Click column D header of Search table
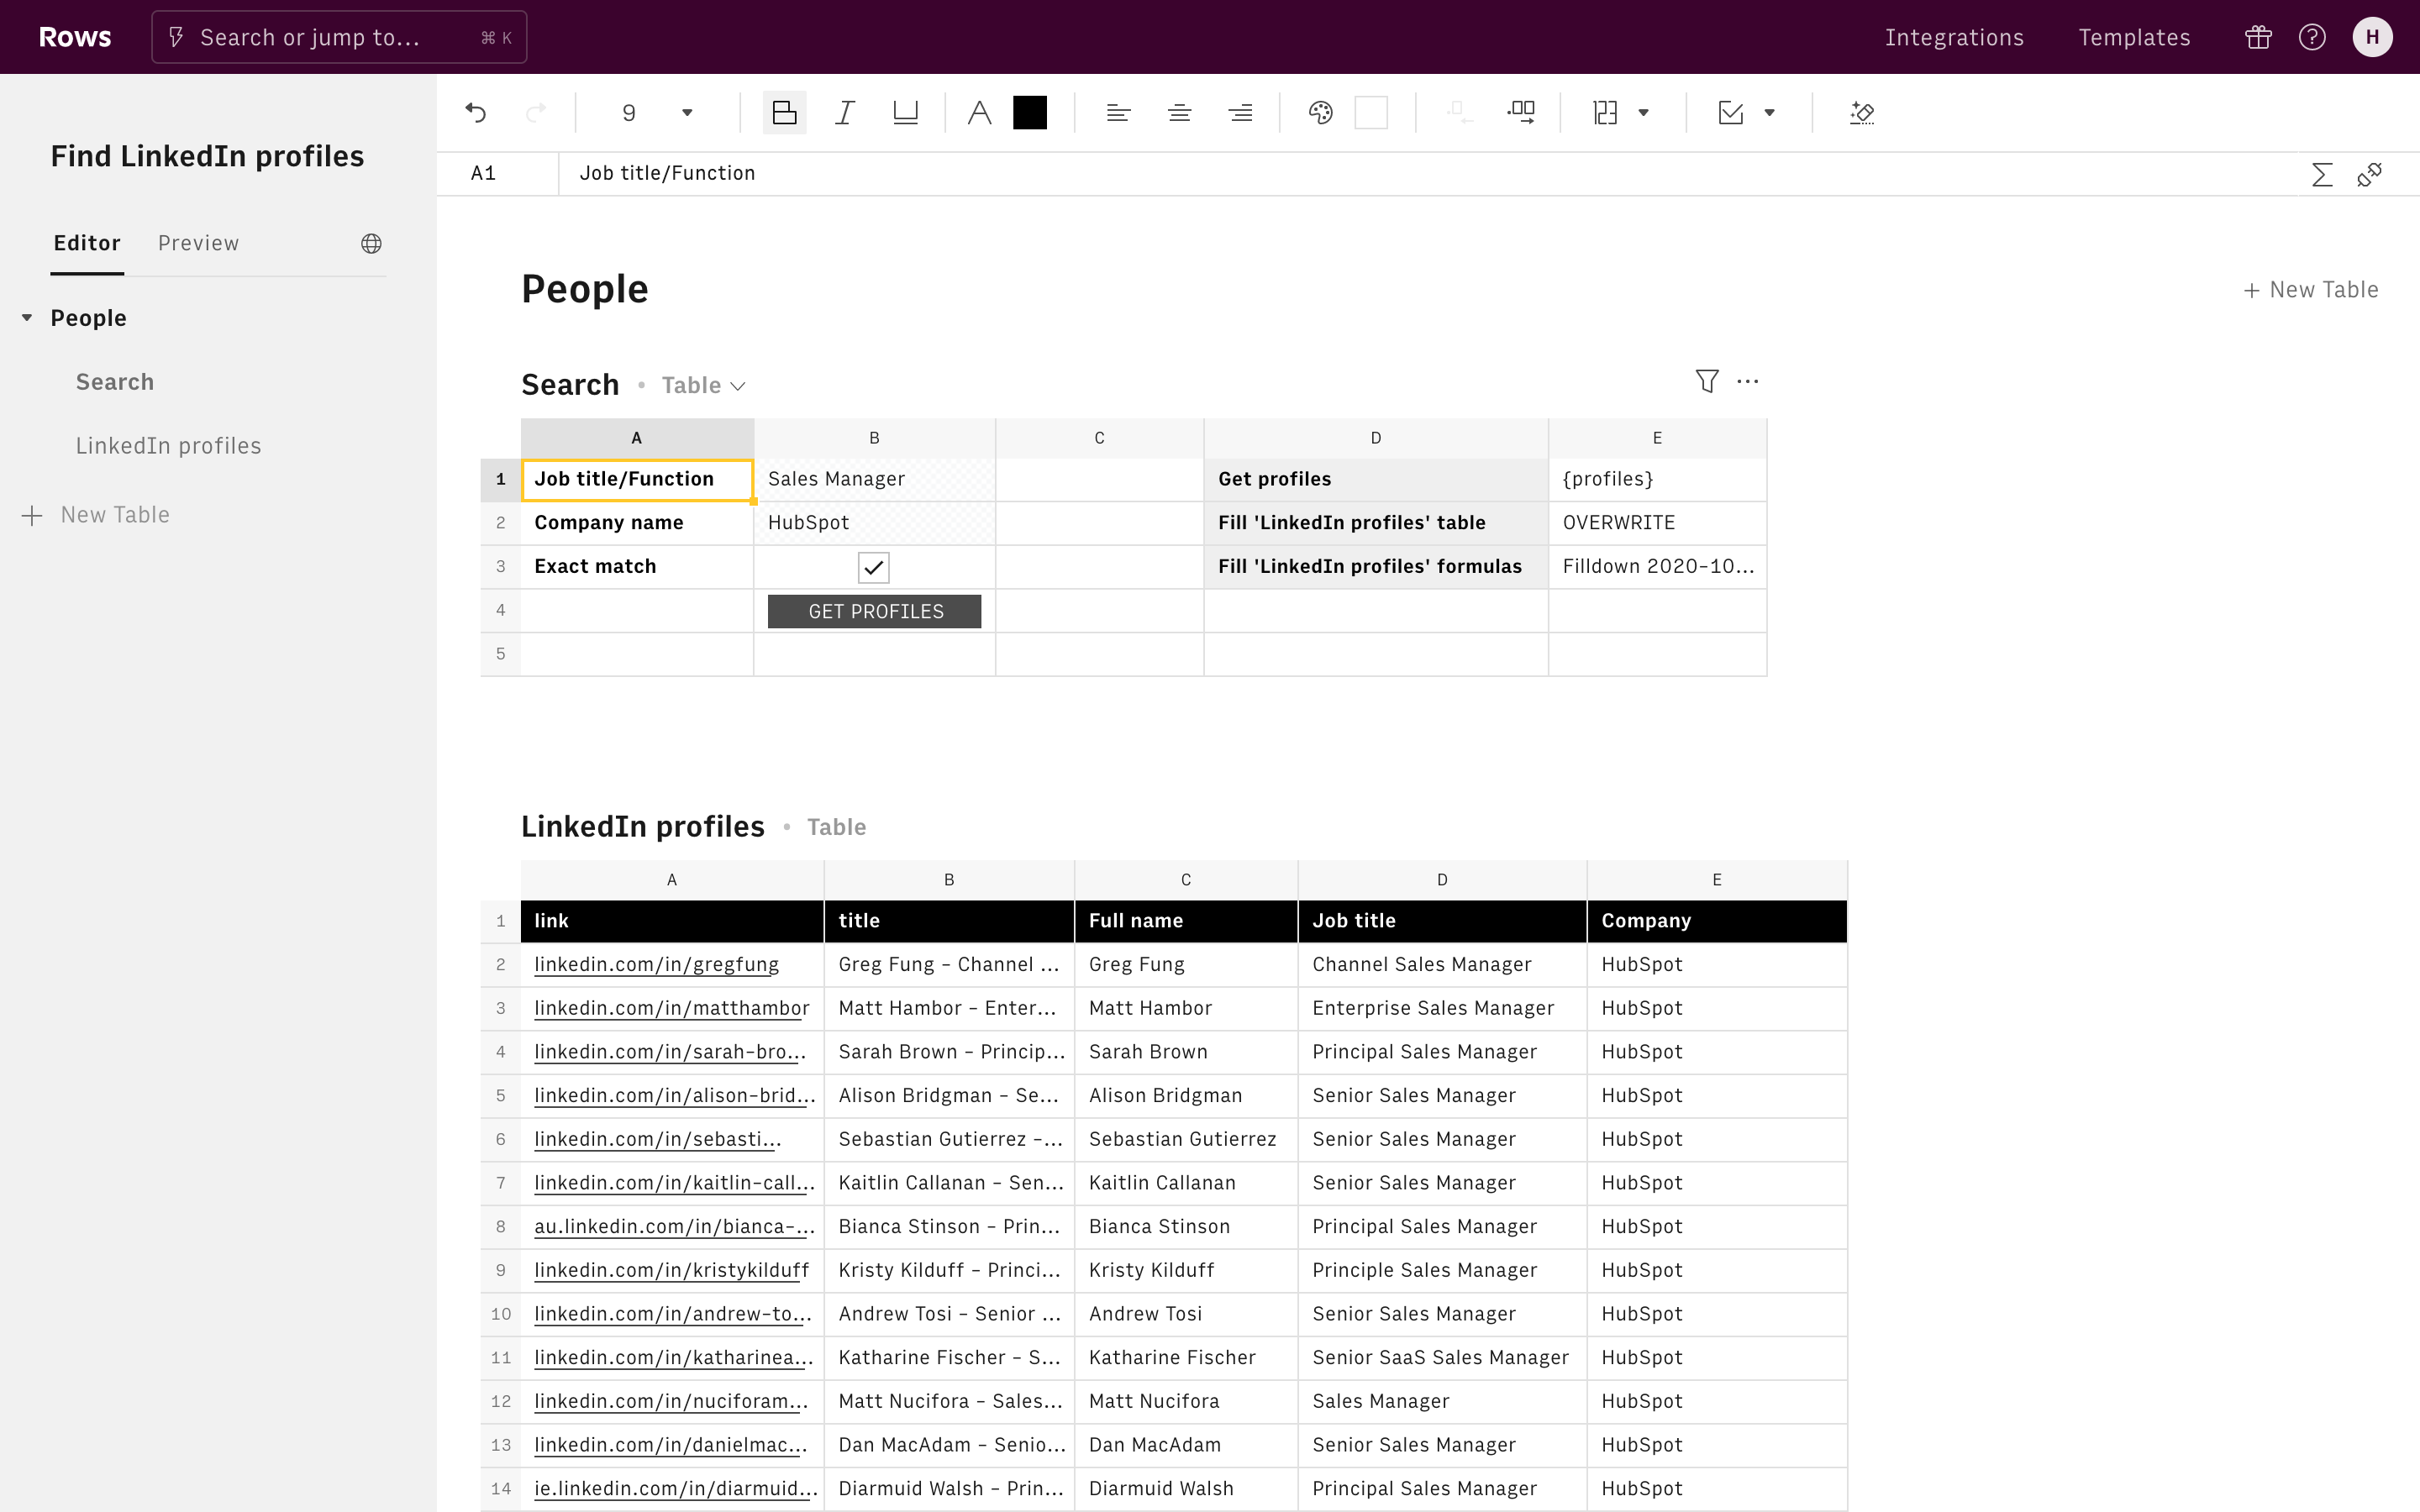 tap(1376, 438)
